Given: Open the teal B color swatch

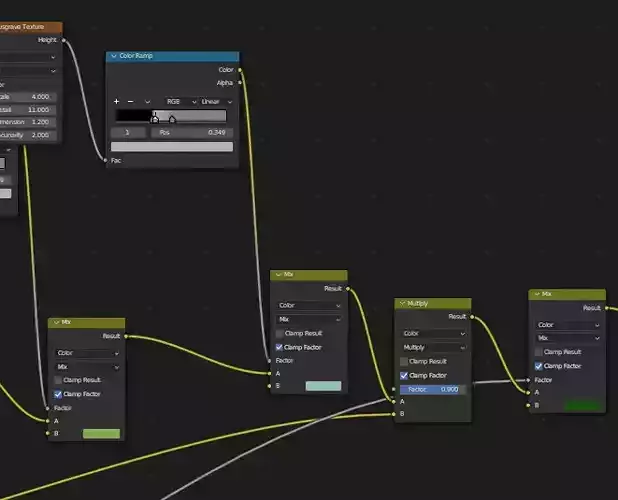Looking at the screenshot, I should click(323, 386).
